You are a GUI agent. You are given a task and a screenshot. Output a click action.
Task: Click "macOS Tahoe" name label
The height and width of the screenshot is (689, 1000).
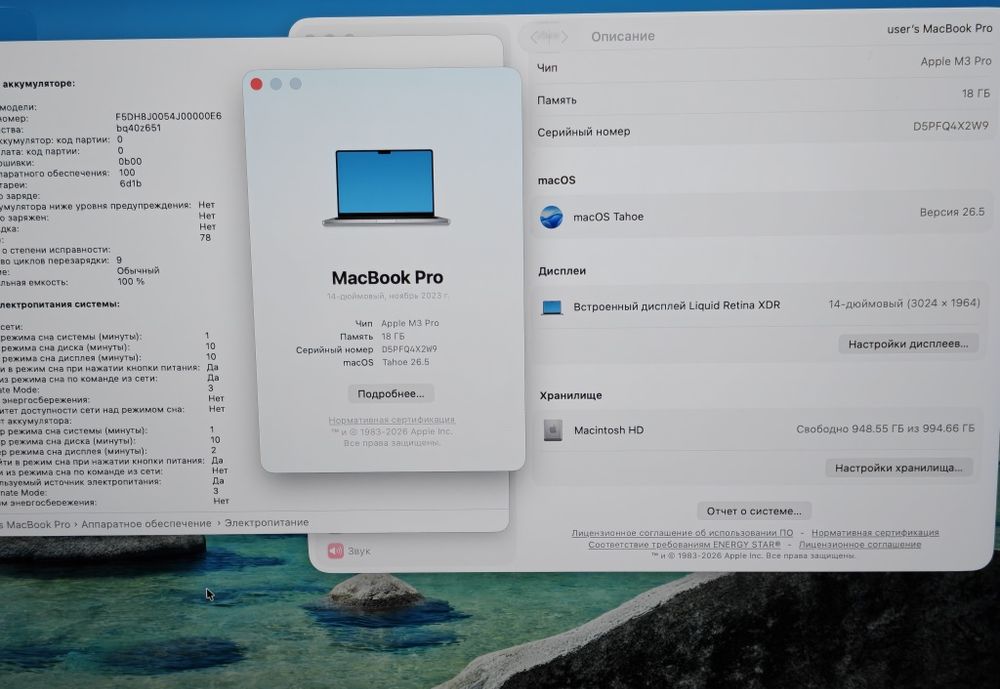608,217
